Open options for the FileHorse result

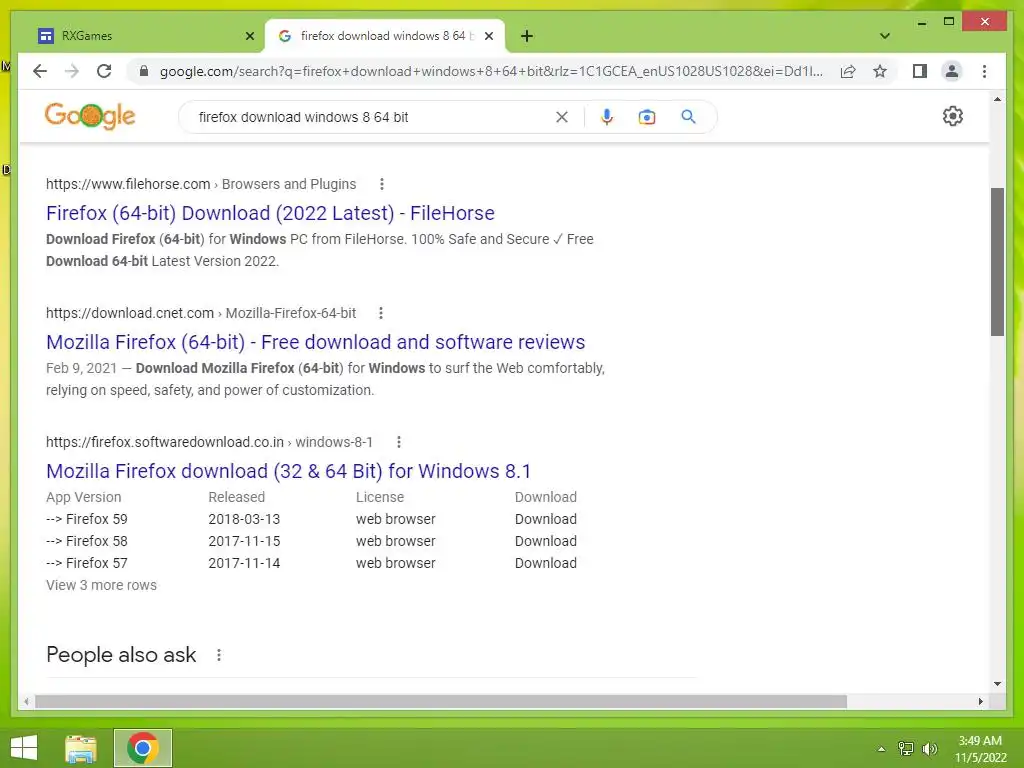382,184
